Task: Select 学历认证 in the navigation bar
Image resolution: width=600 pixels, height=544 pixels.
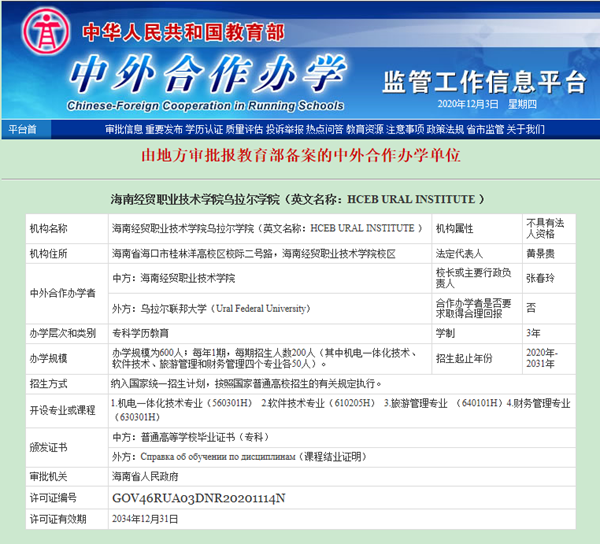Action: (x=204, y=129)
